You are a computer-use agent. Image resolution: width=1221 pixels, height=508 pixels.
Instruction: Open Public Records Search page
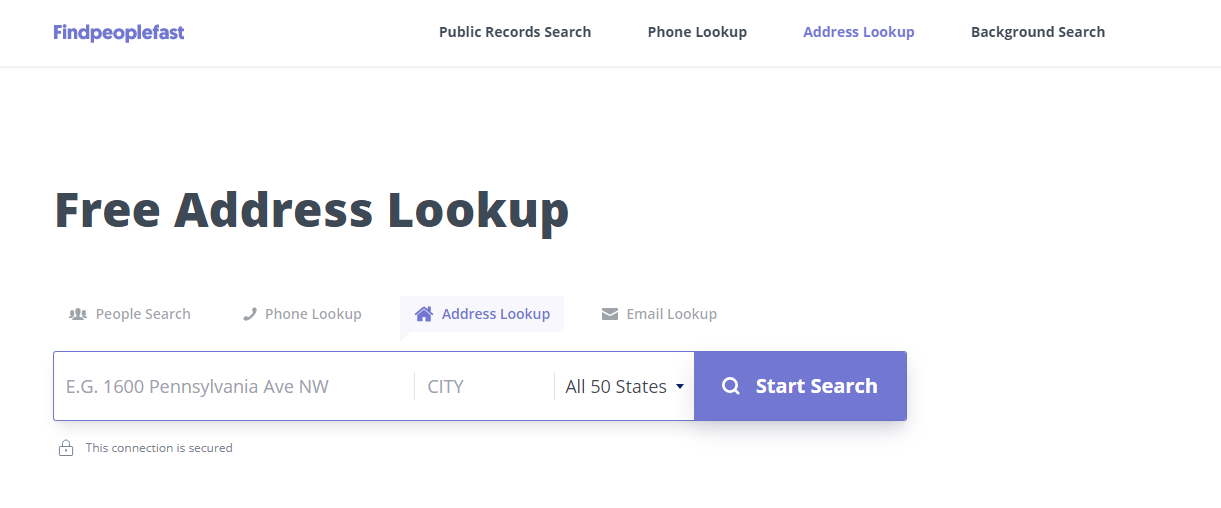click(515, 32)
